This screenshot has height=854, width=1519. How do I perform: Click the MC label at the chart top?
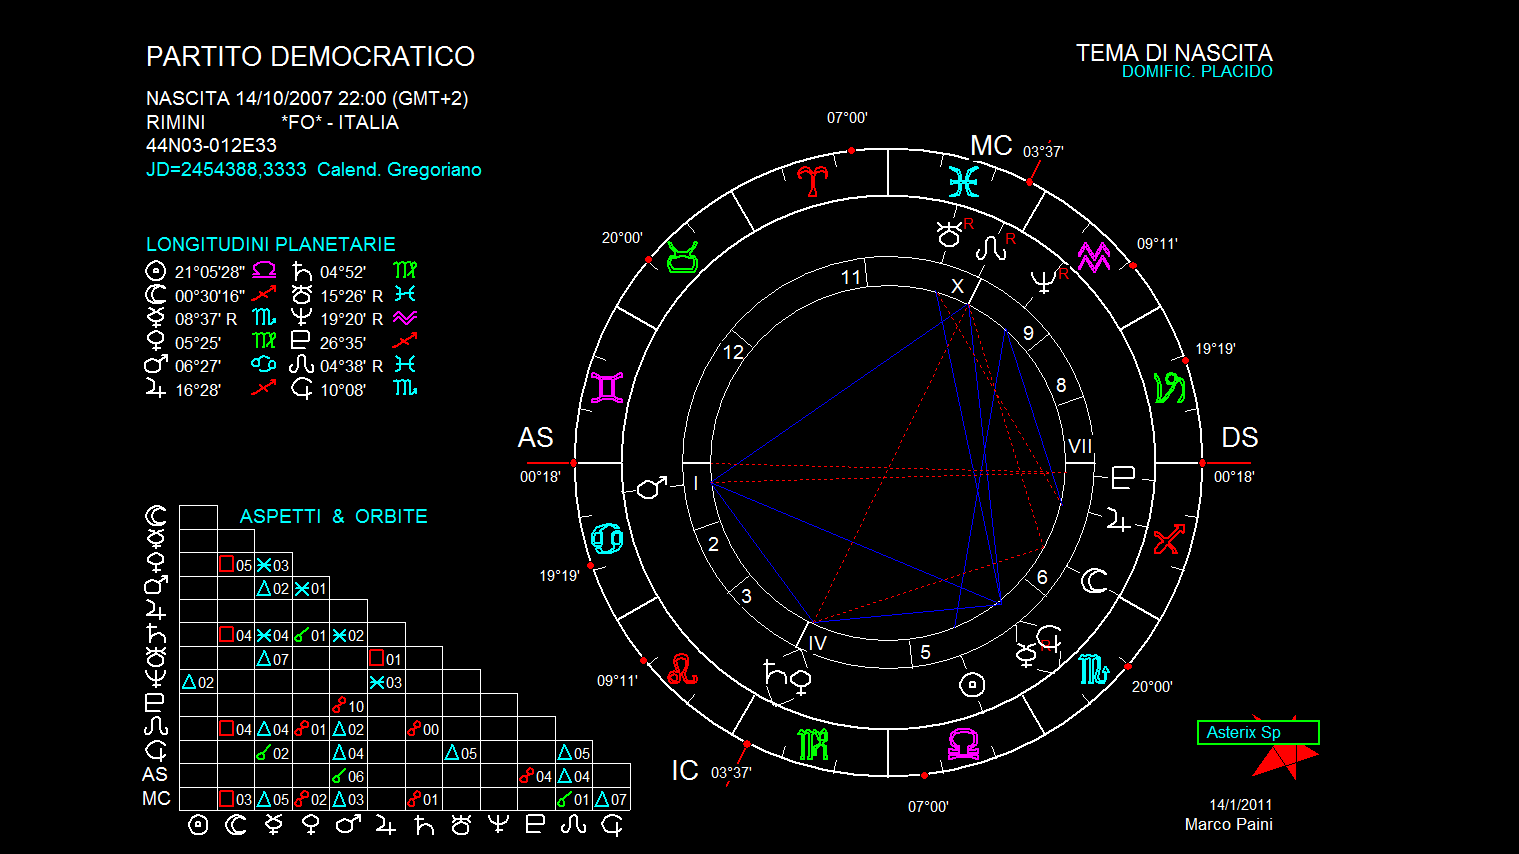(x=990, y=146)
